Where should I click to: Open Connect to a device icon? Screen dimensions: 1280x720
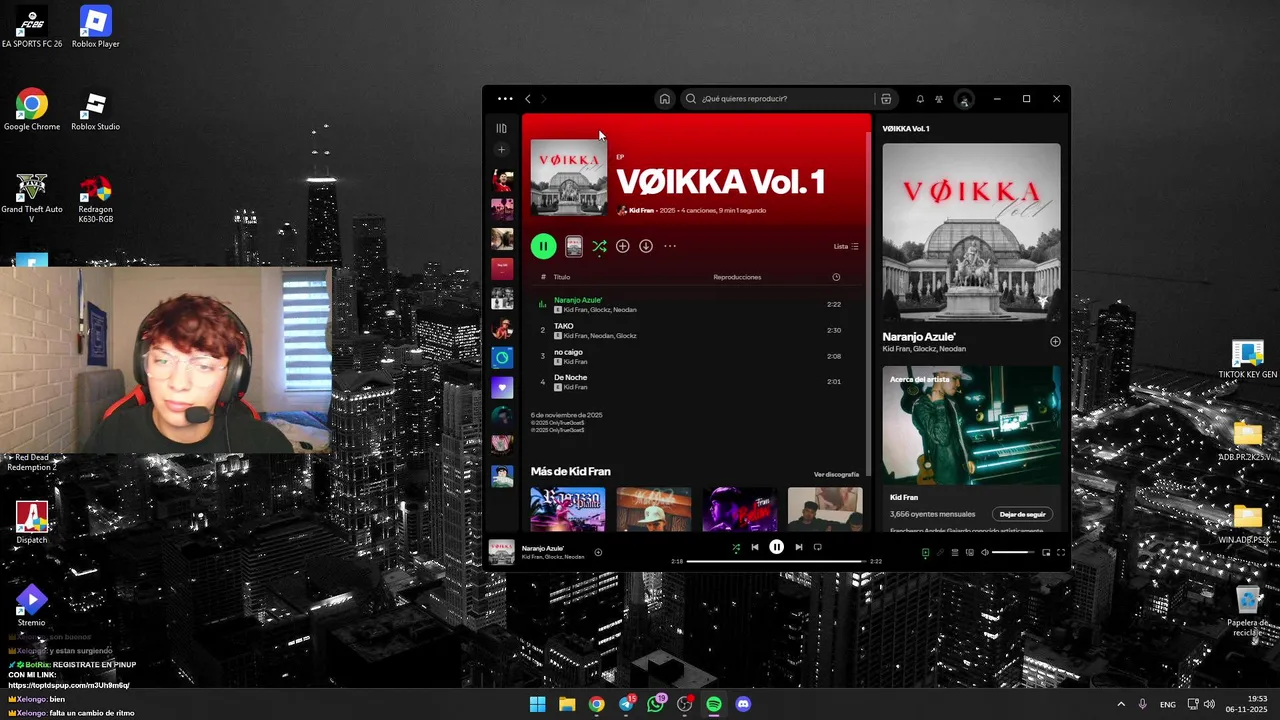pos(970,552)
